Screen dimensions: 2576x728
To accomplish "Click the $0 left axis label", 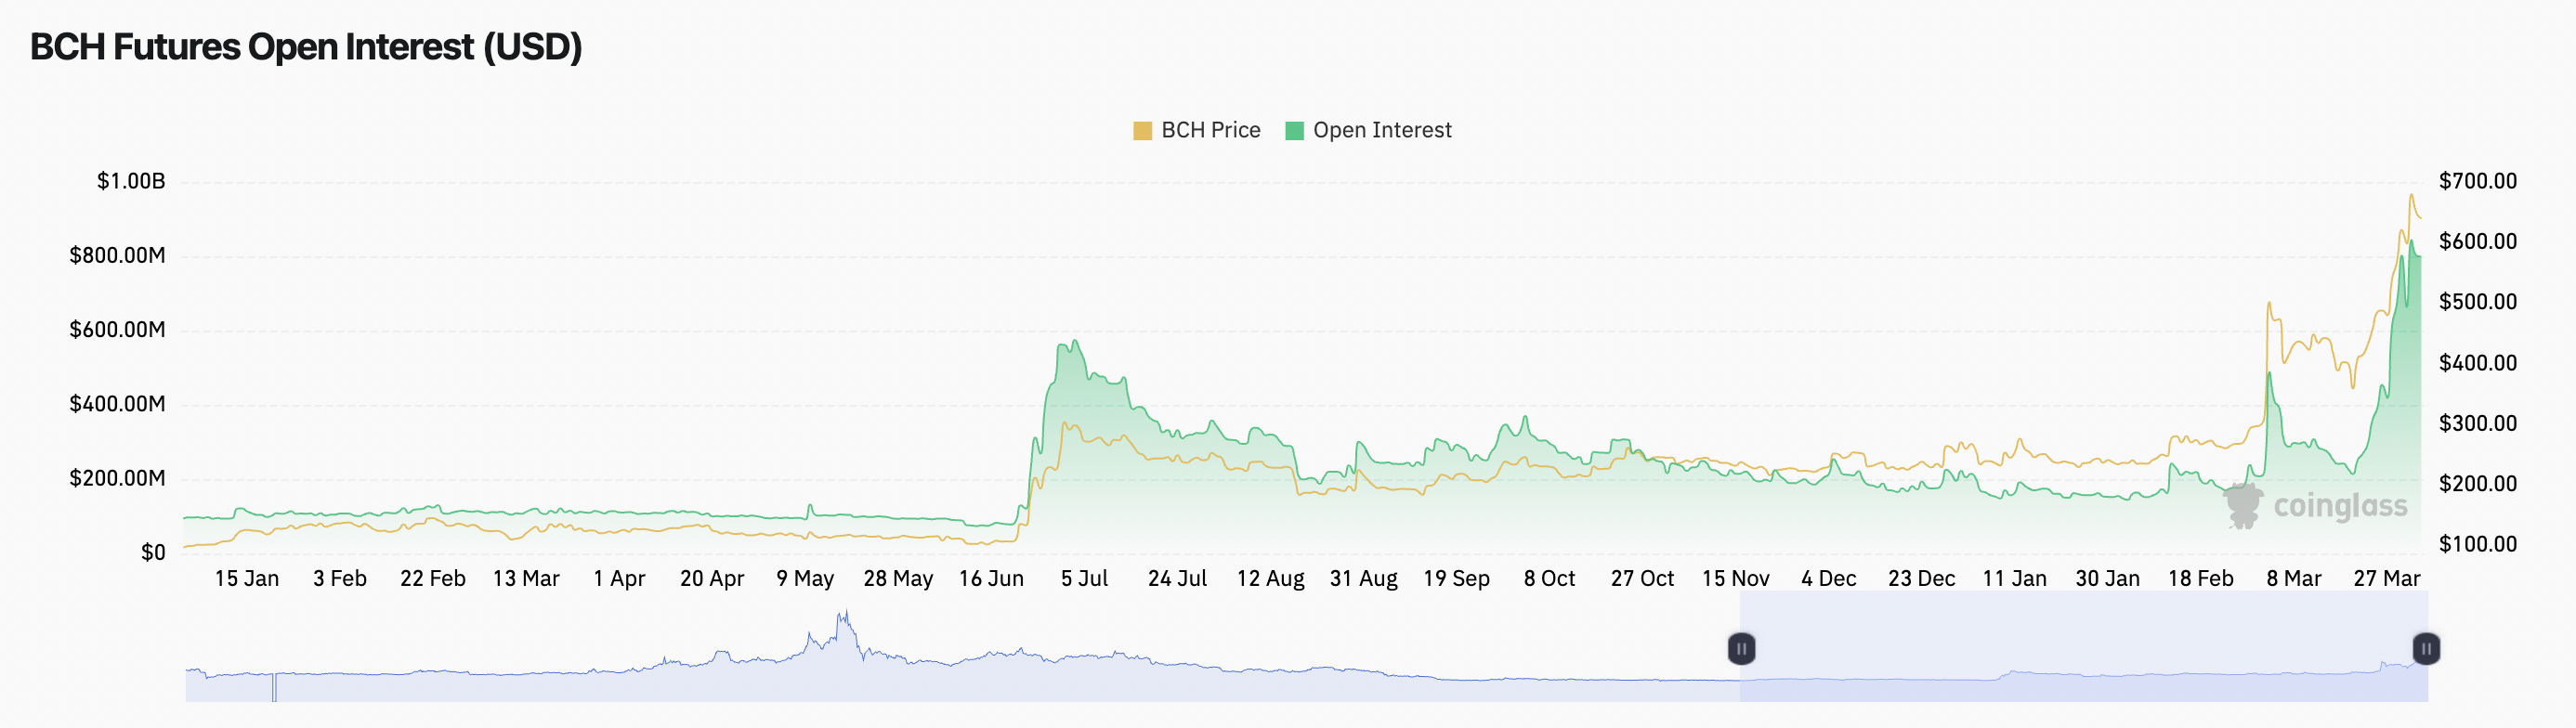I will click(x=153, y=553).
